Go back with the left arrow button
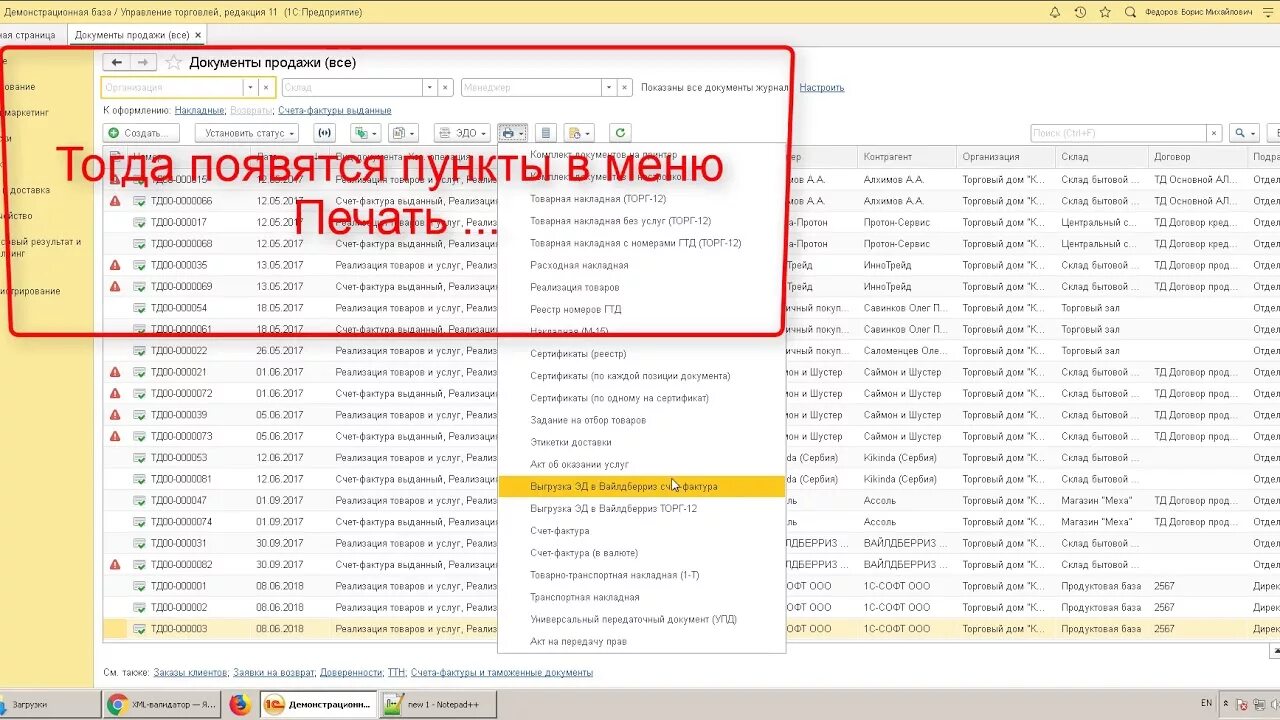 (x=117, y=62)
